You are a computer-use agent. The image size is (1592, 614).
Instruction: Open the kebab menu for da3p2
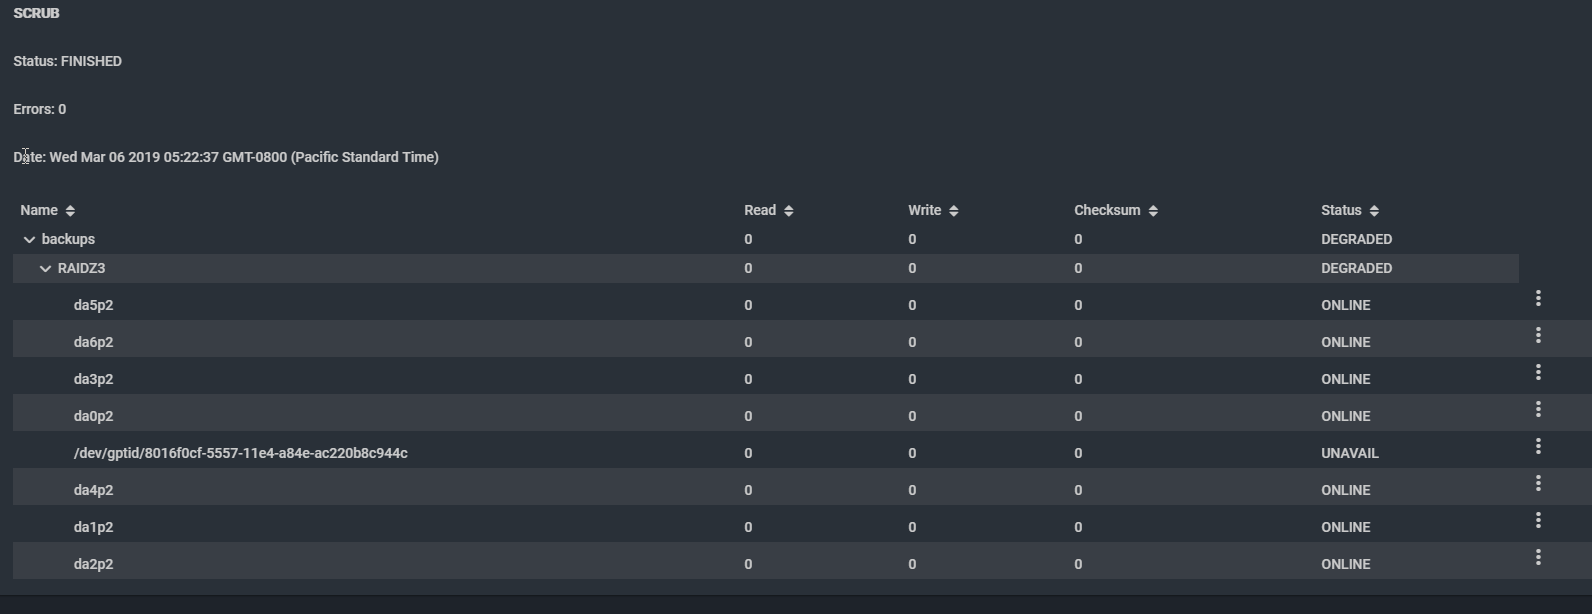tap(1538, 372)
